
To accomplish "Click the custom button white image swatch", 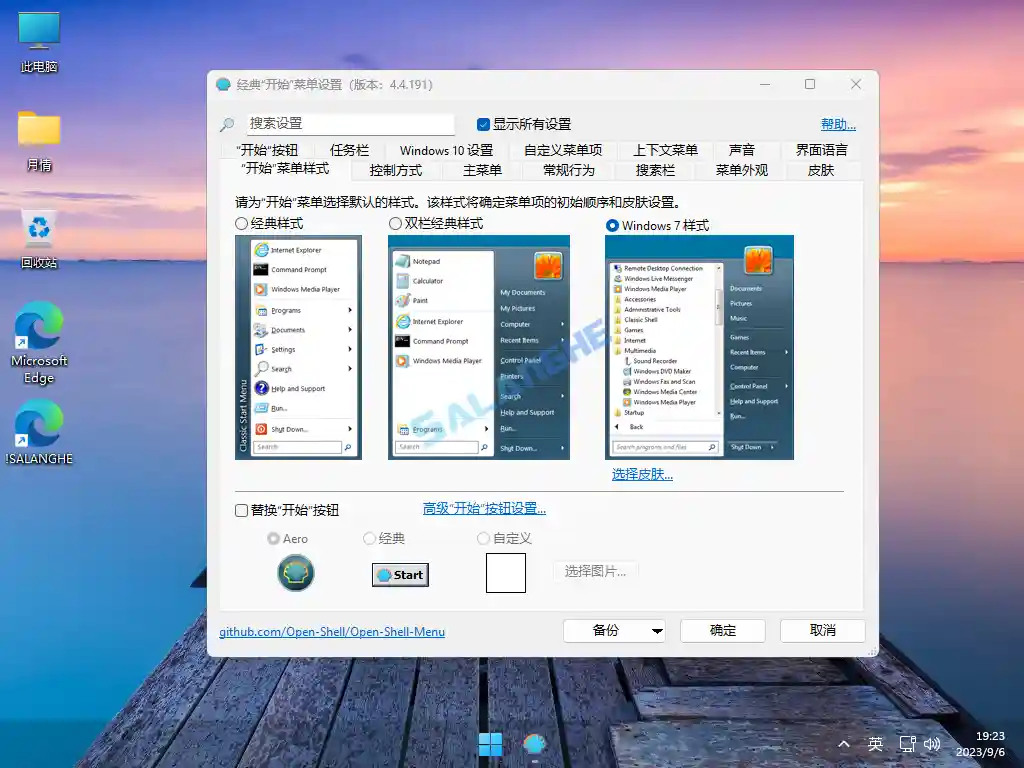I will click(x=506, y=572).
